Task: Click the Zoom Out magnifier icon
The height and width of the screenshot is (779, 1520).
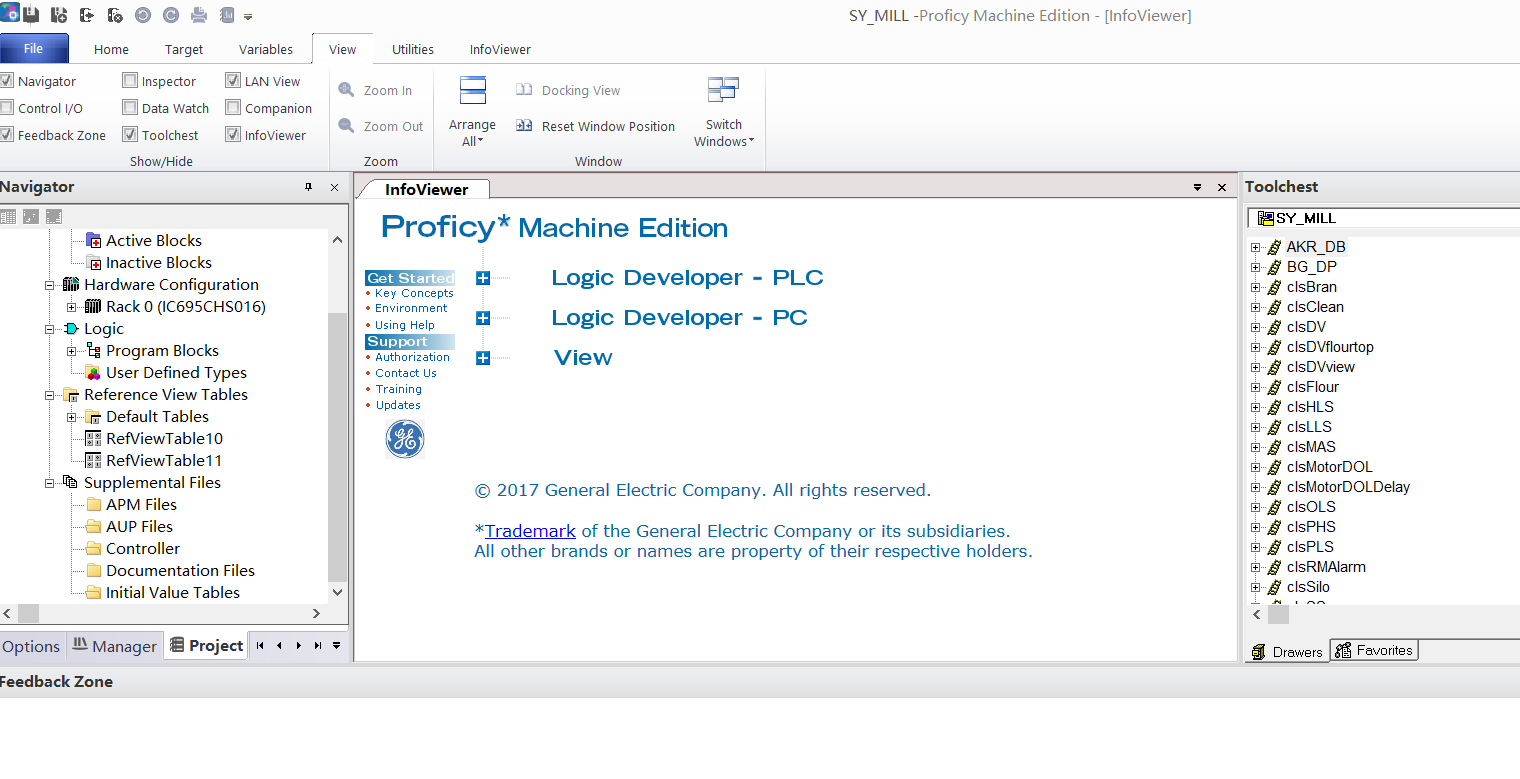Action: (x=346, y=126)
